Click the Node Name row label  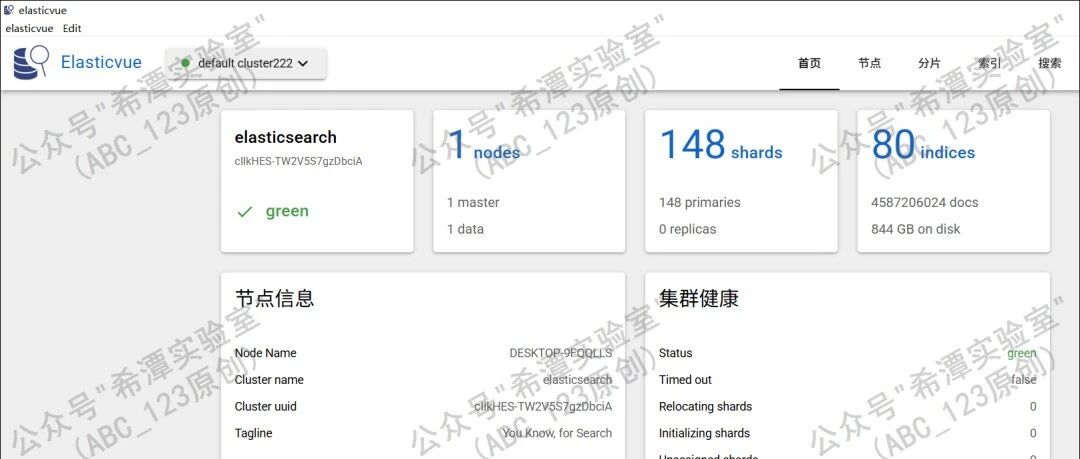(265, 353)
